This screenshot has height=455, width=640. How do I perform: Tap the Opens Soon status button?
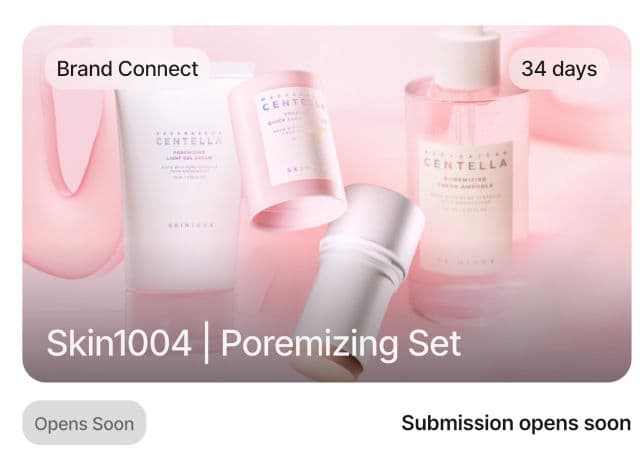point(84,423)
